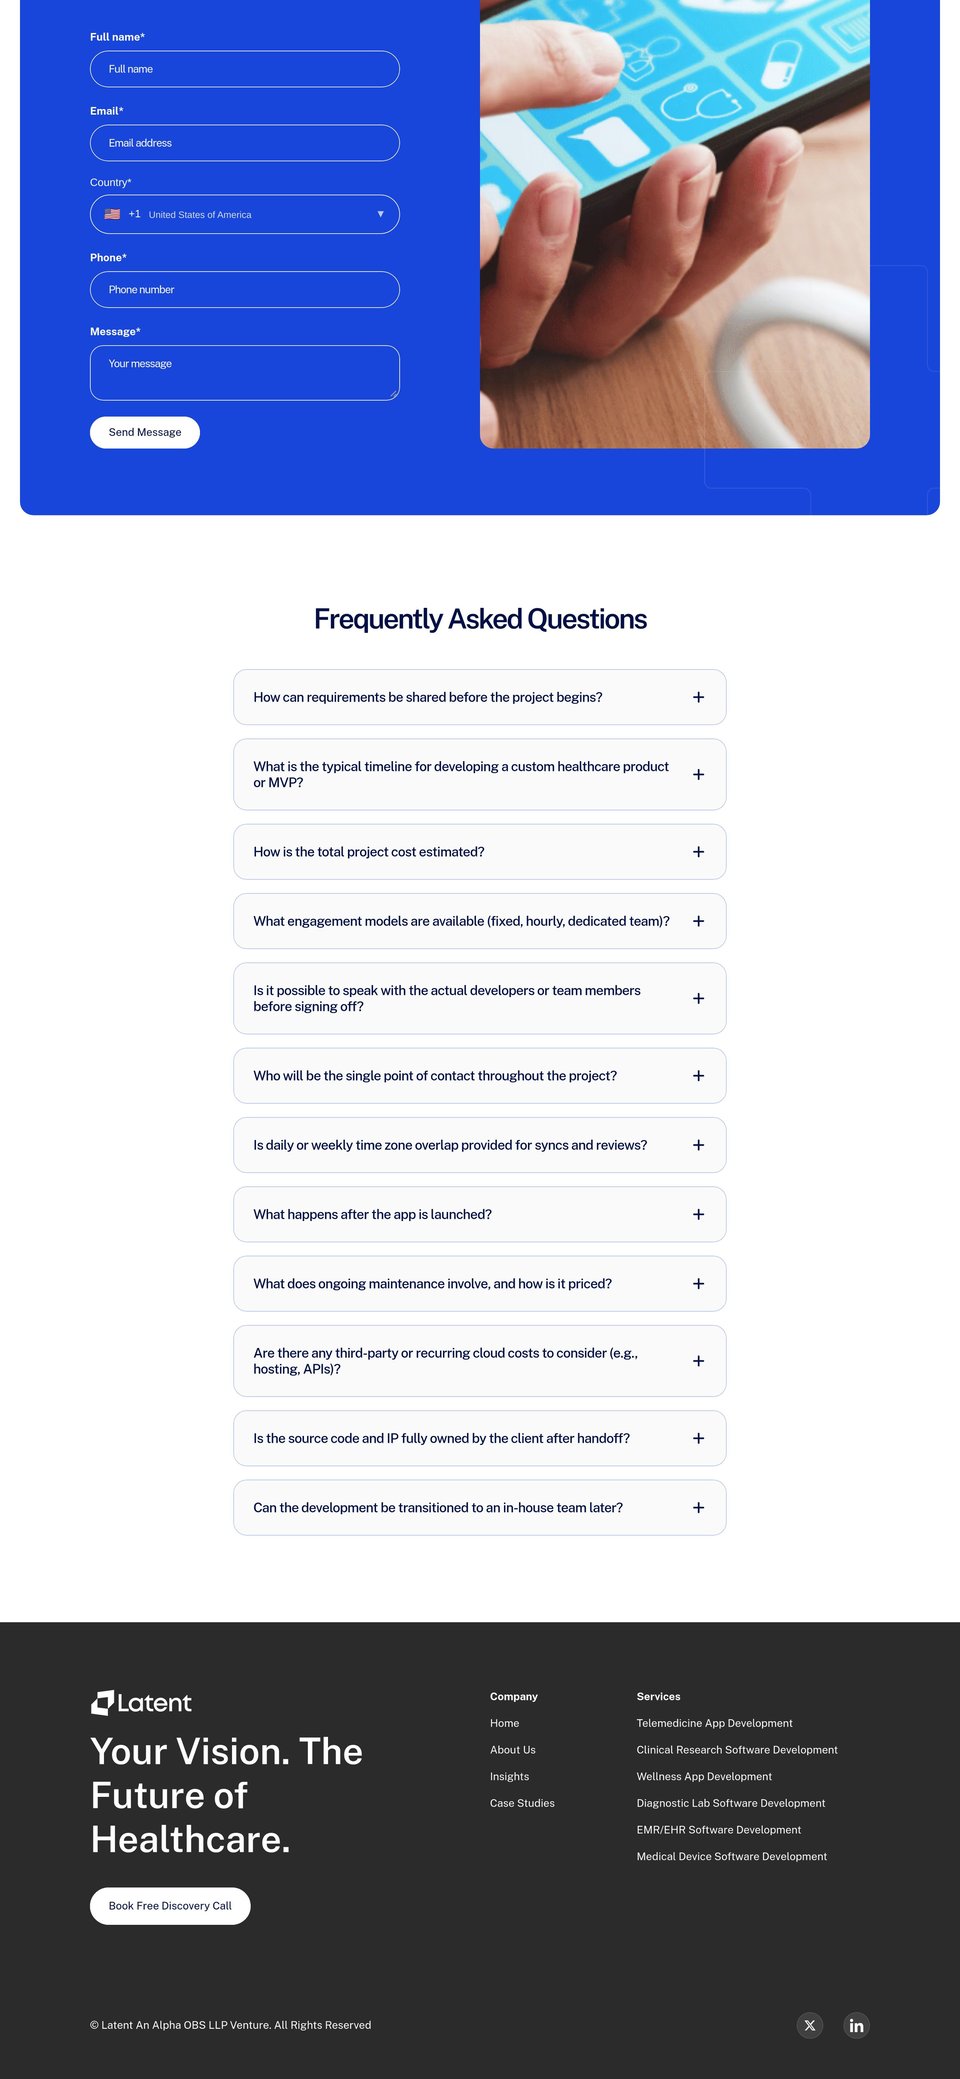Open Telemedicine App Development link
Image resolution: width=960 pixels, height=2079 pixels.
click(714, 1723)
